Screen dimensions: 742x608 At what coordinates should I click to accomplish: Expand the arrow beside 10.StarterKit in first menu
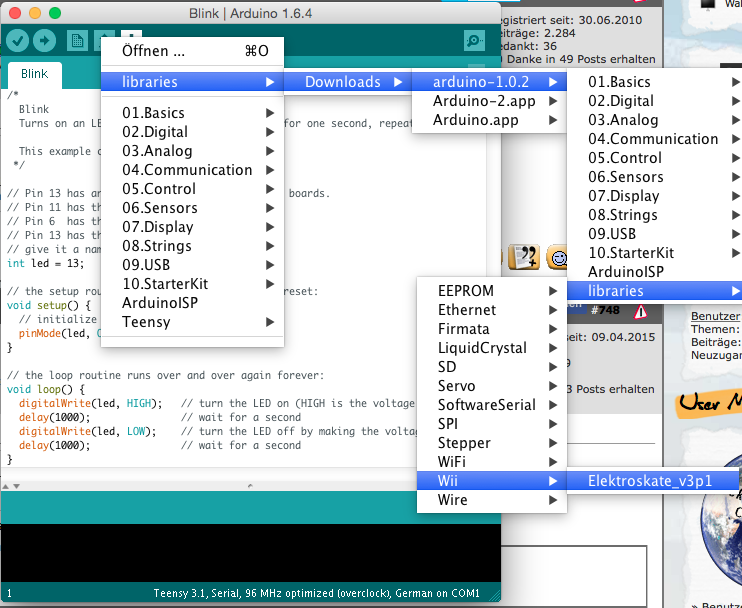click(270, 284)
